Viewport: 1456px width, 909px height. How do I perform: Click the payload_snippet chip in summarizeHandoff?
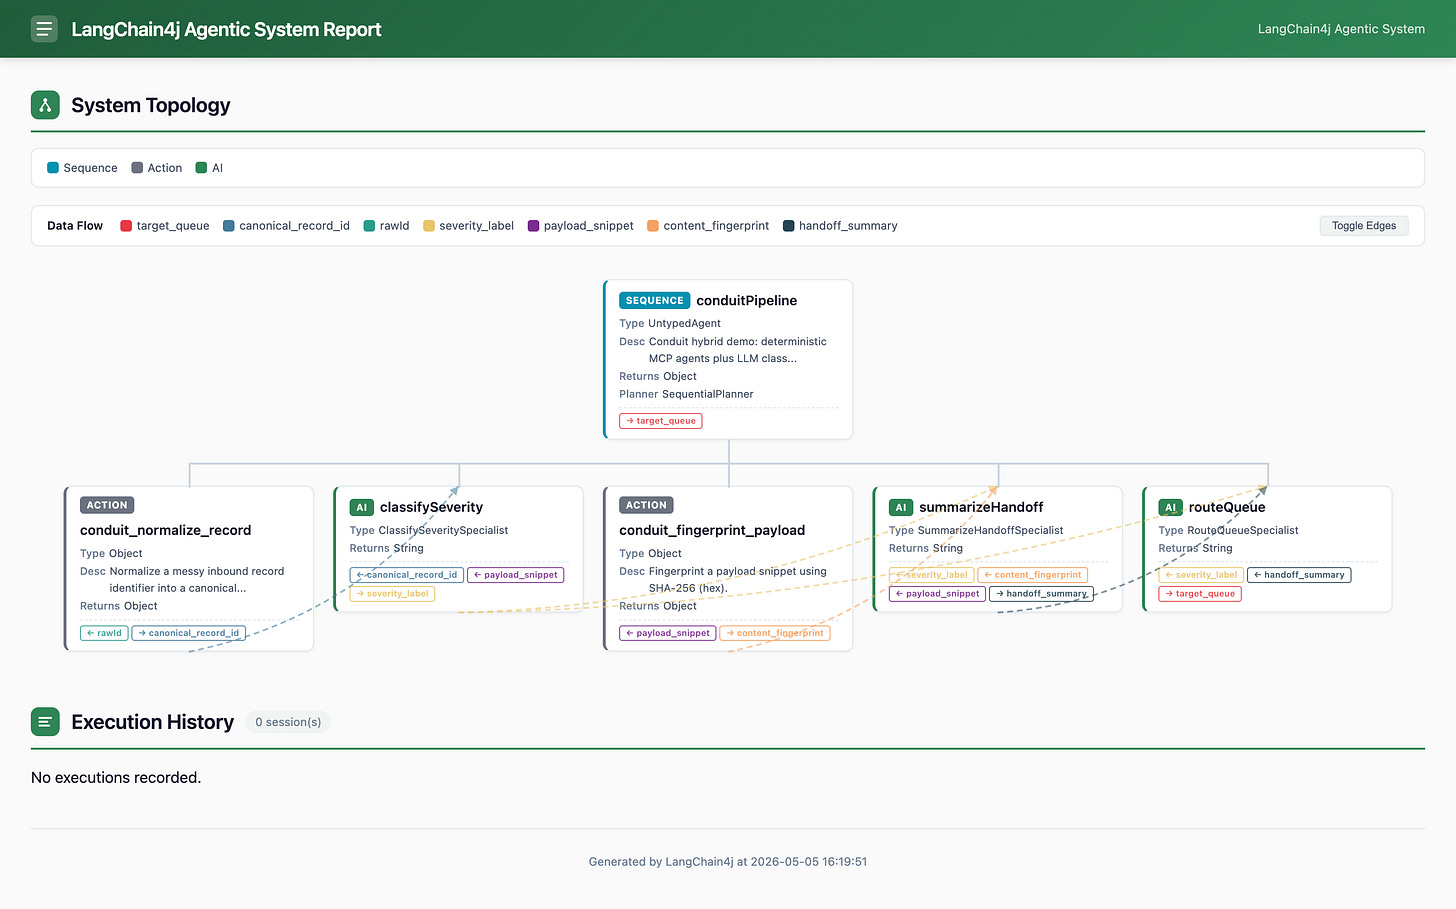pyautogui.click(x=938, y=594)
